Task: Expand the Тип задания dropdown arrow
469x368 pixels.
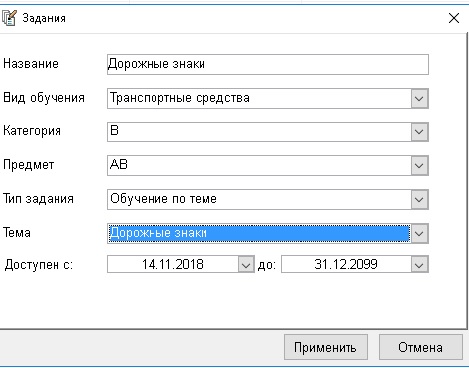Action: click(x=419, y=200)
